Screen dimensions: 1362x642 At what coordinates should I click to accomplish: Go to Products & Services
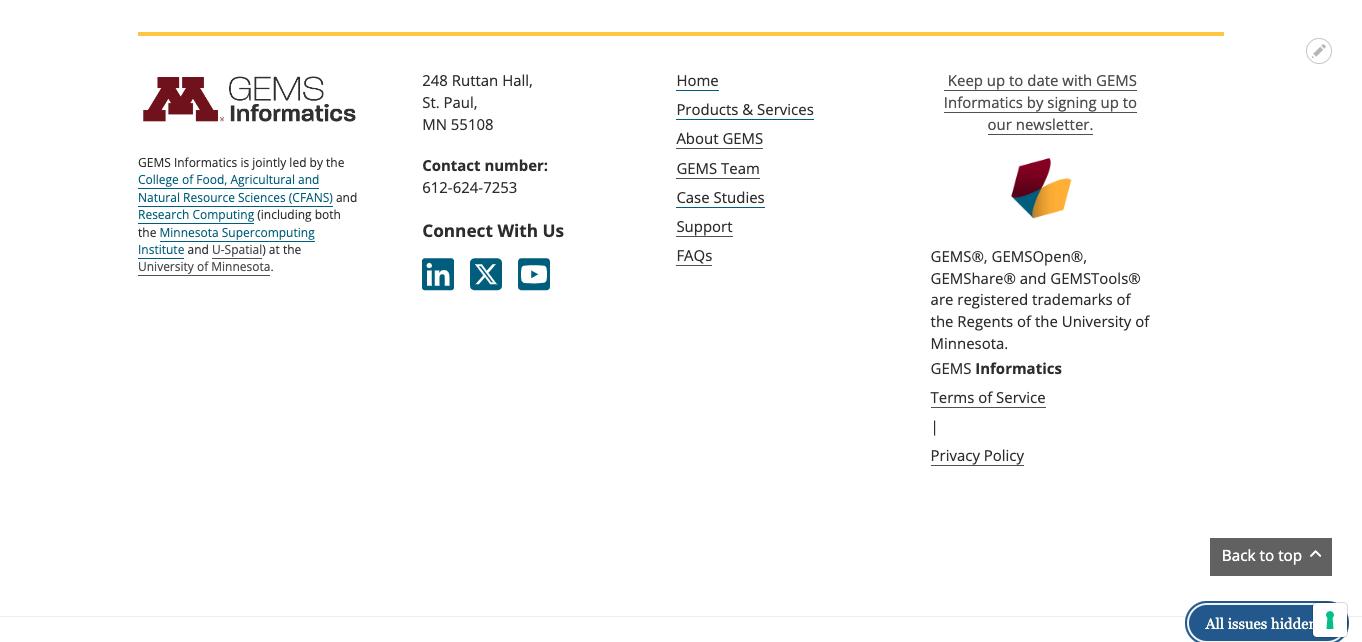coord(745,110)
